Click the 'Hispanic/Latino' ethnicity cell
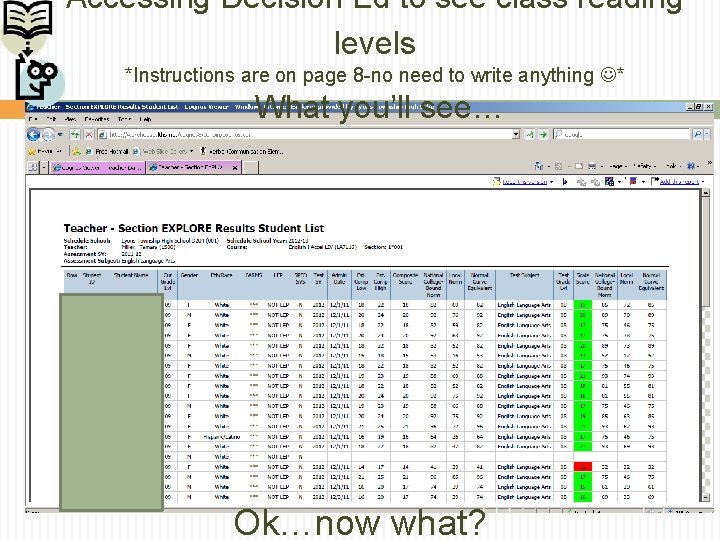The height and width of the screenshot is (540, 720). coord(222,437)
